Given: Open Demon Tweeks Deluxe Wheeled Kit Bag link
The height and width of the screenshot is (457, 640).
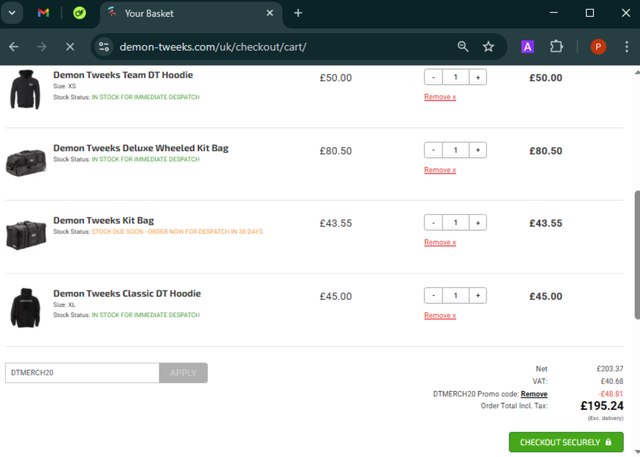Looking at the screenshot, I should 141,148.
